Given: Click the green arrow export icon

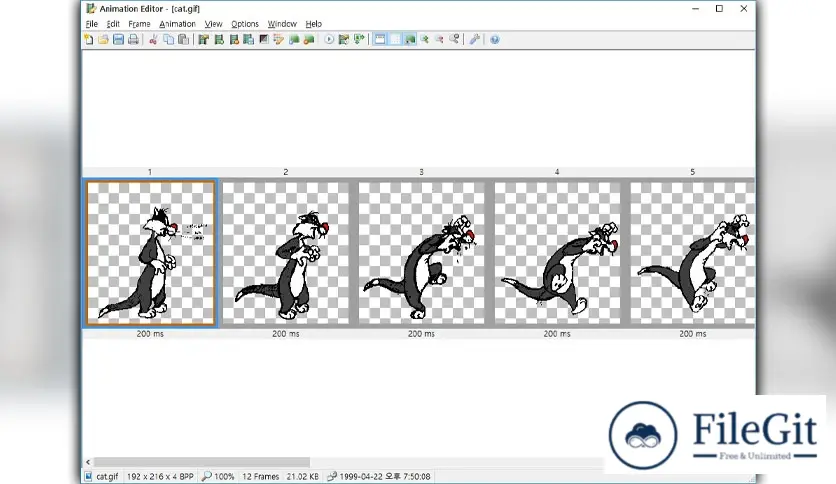Looking at the screenshot, I should point(359,39).
